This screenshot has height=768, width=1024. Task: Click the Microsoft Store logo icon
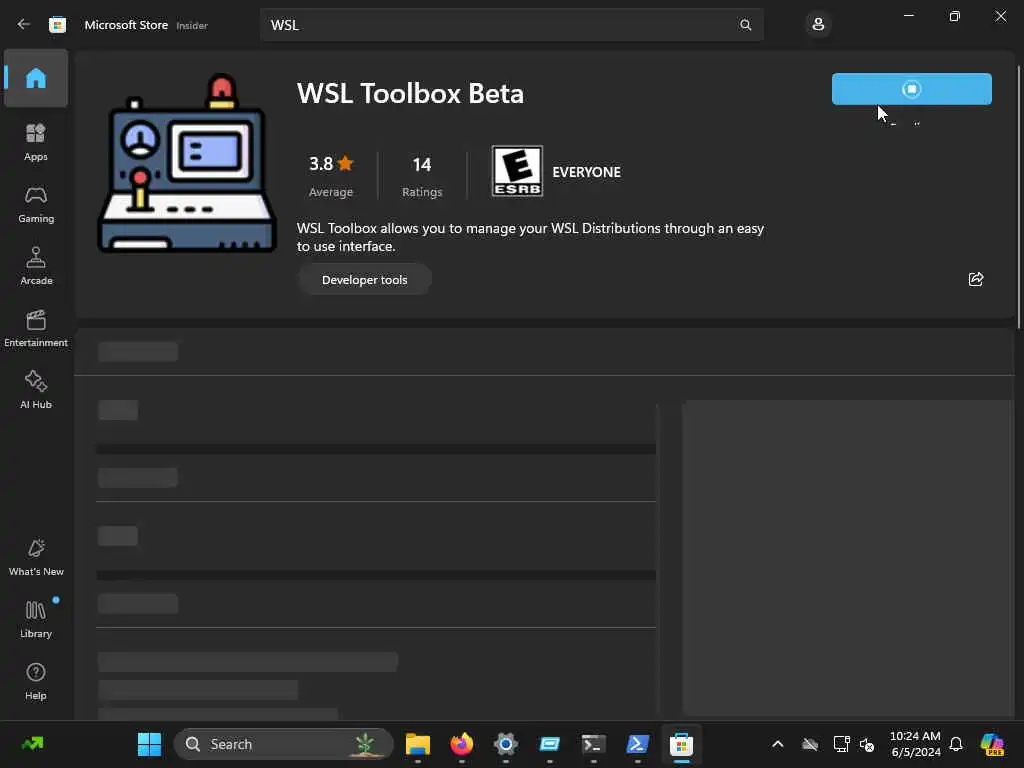tap(57, 25)
